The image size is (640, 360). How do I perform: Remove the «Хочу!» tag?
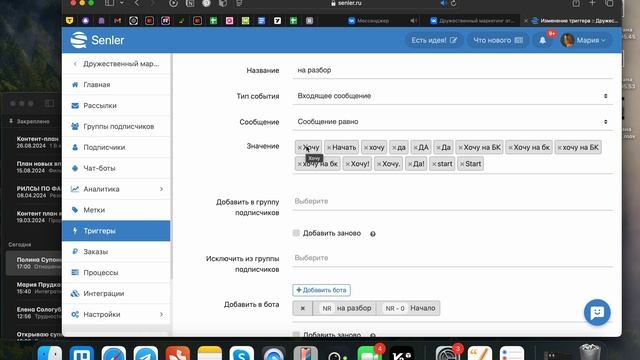coord(347,164)
